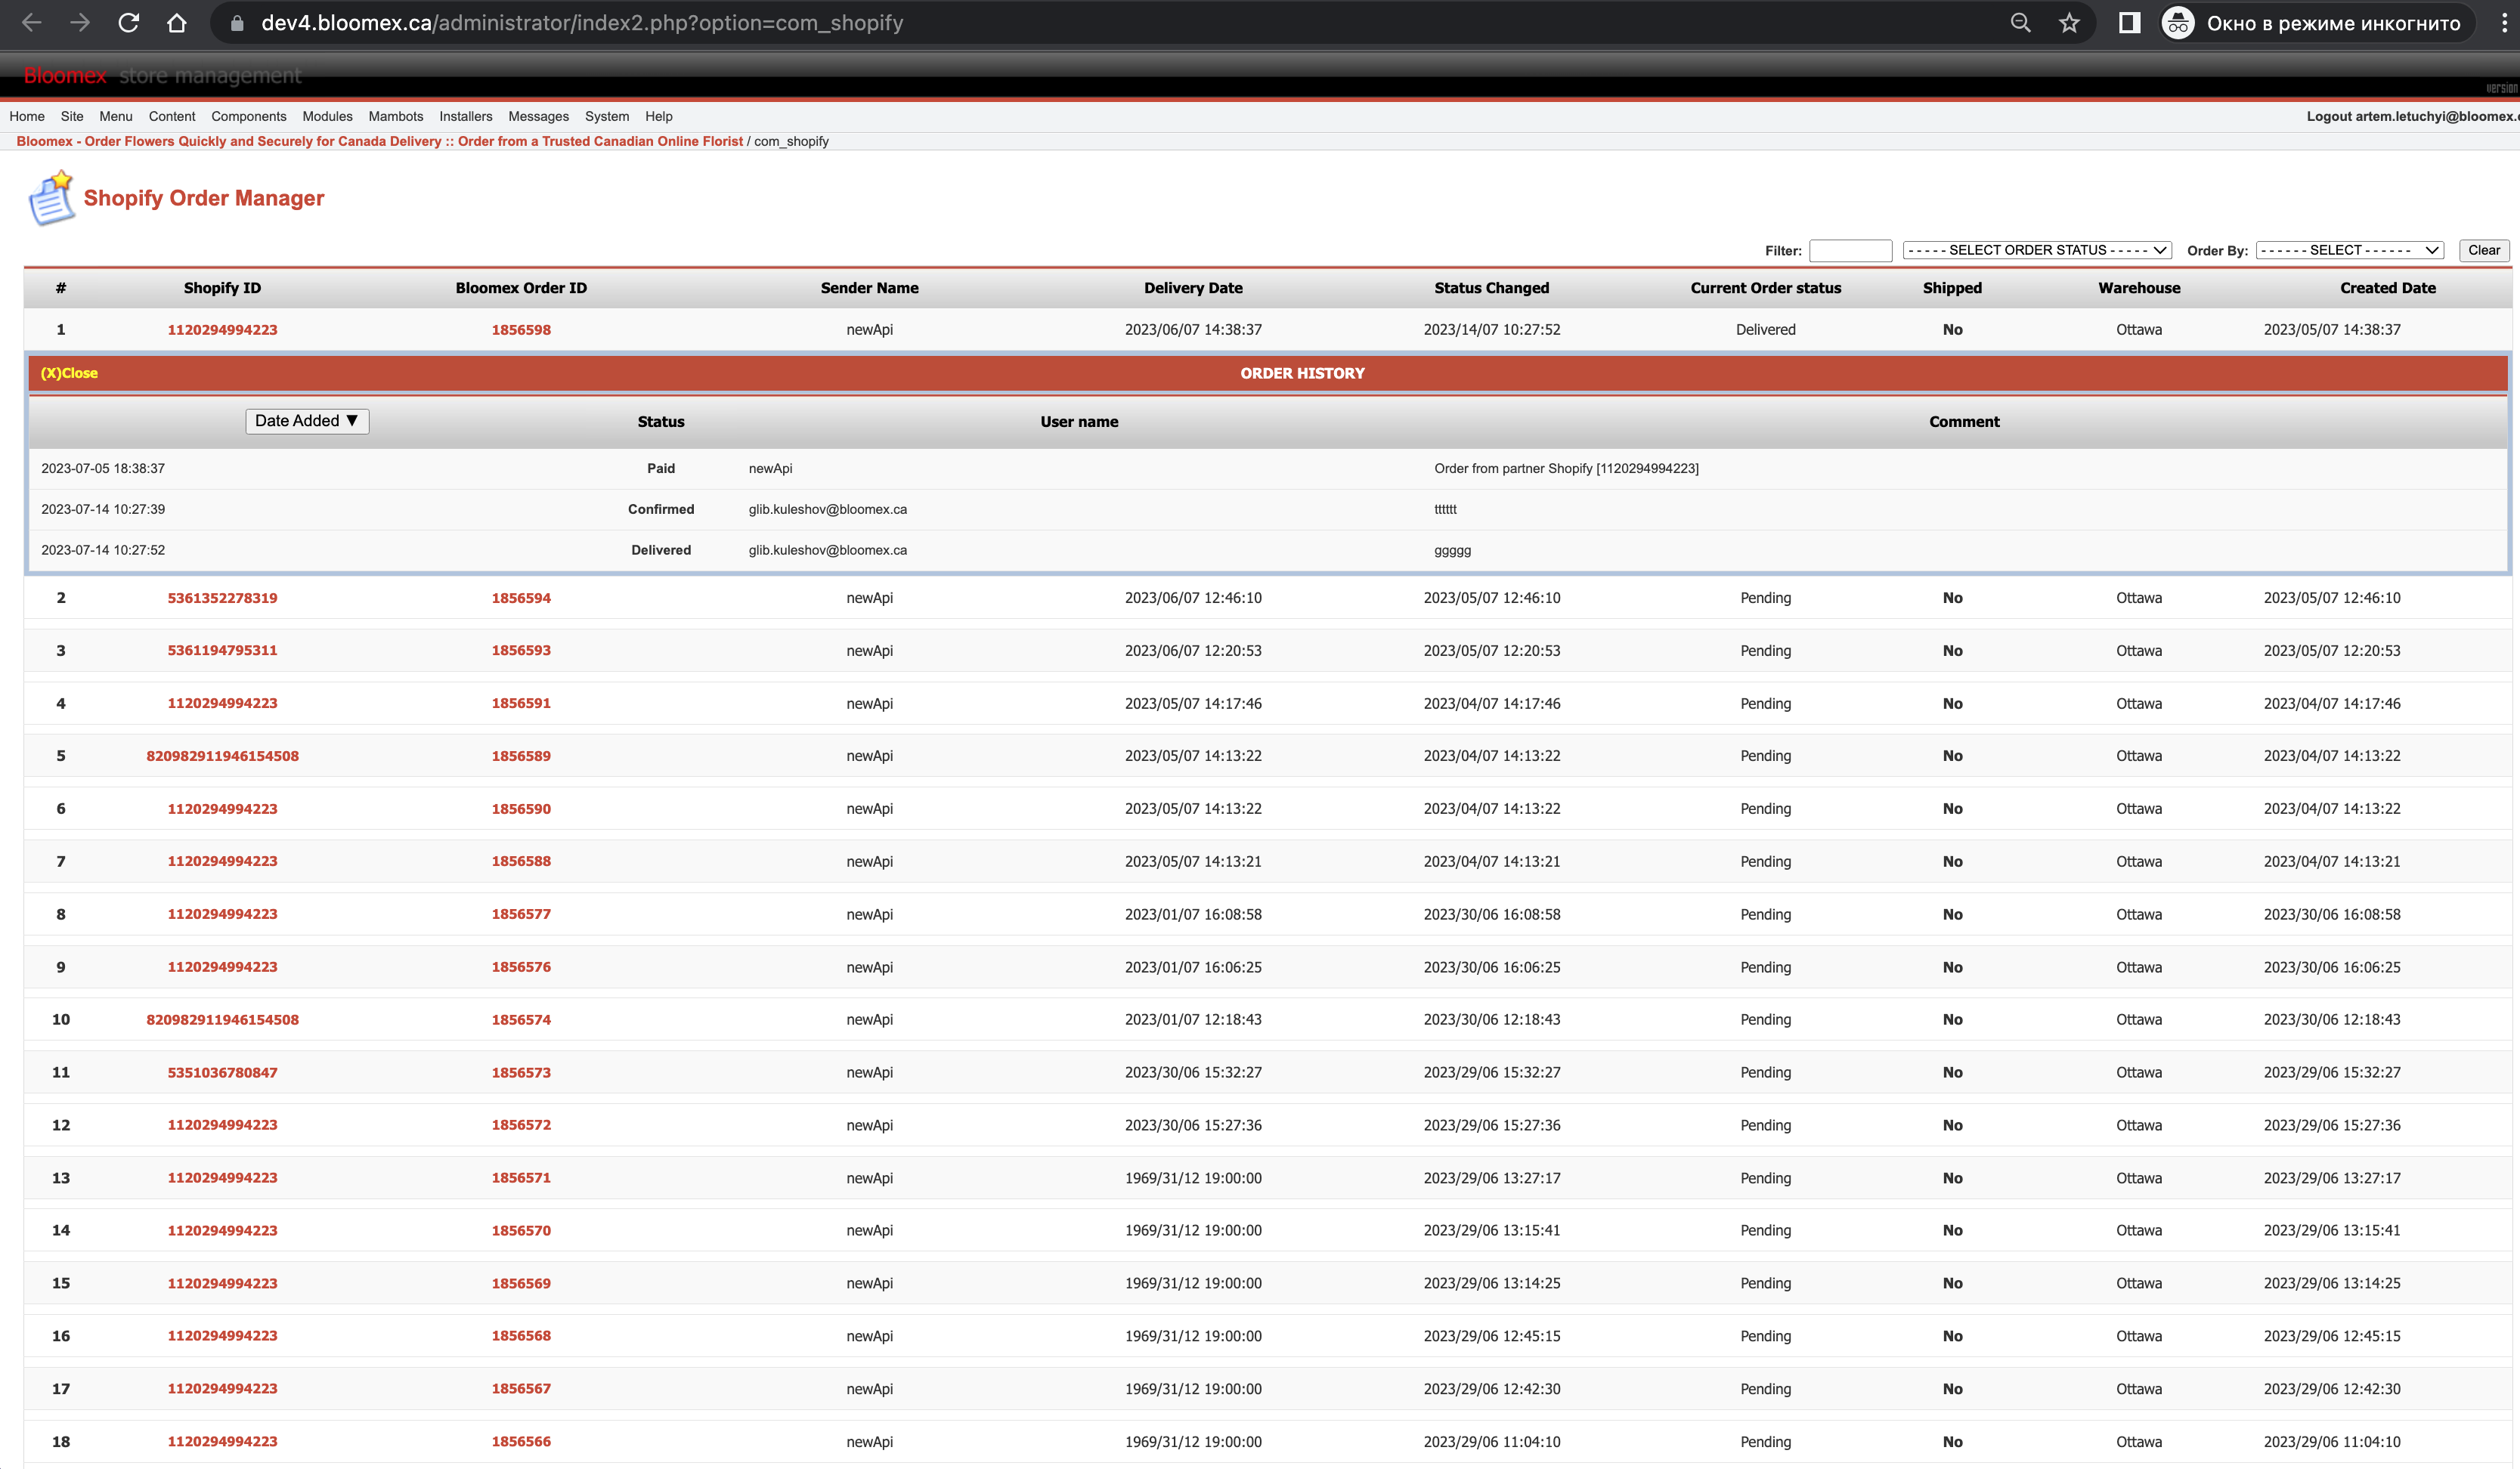Reload the current page
This screenshot has width=2520, height=1469.
coord(128,23)
